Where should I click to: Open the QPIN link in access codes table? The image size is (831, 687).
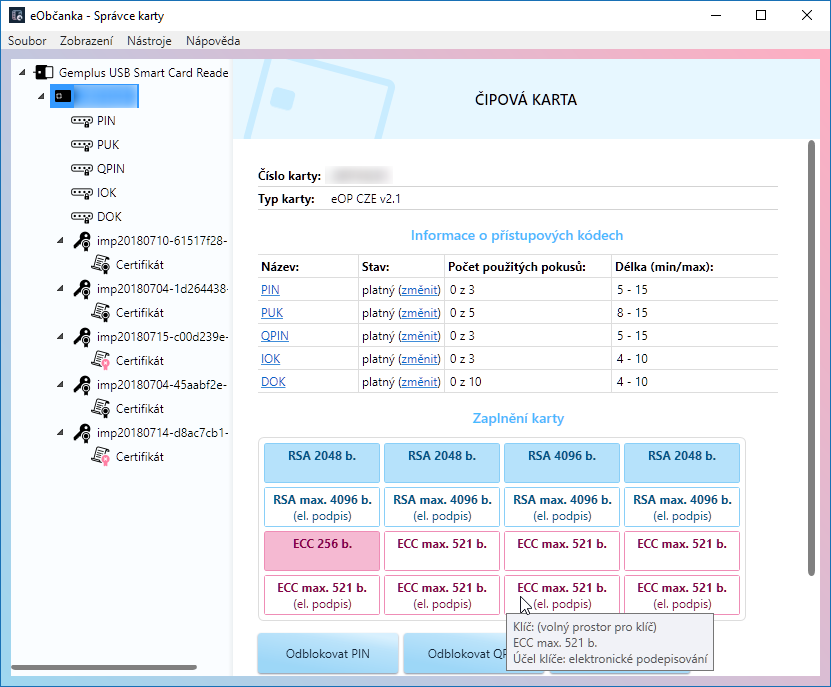pos(275,336)
